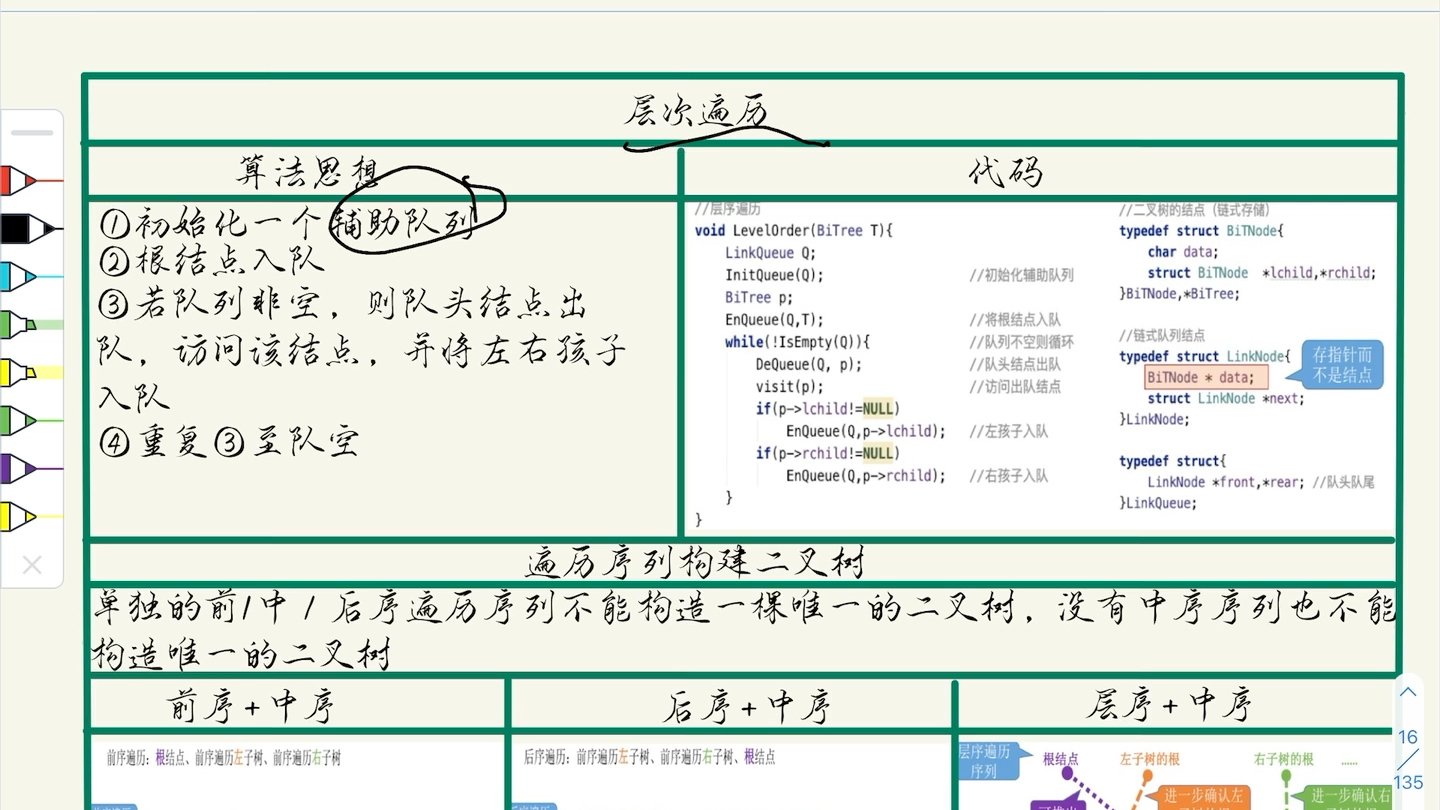Screen dimensions: 1440x810
Task: Click the EnQueue(Q,p->rchild); code line
Action: click(865, 476)
